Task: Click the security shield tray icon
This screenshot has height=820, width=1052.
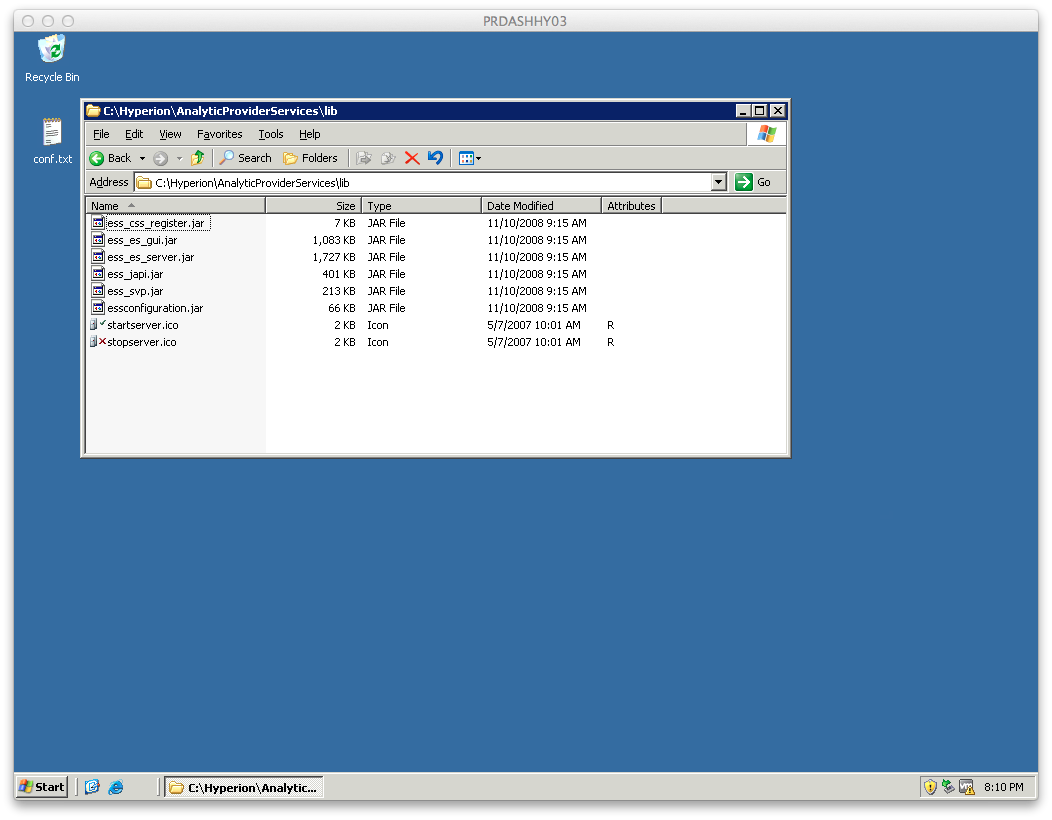Action: (930, 787)
